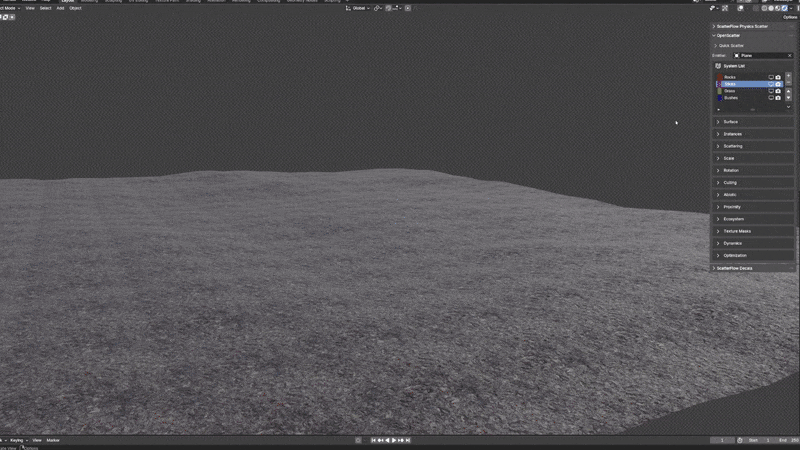Expand the Instances section
The width and height of the screenshot is (800, 450).
coord(753,134)
